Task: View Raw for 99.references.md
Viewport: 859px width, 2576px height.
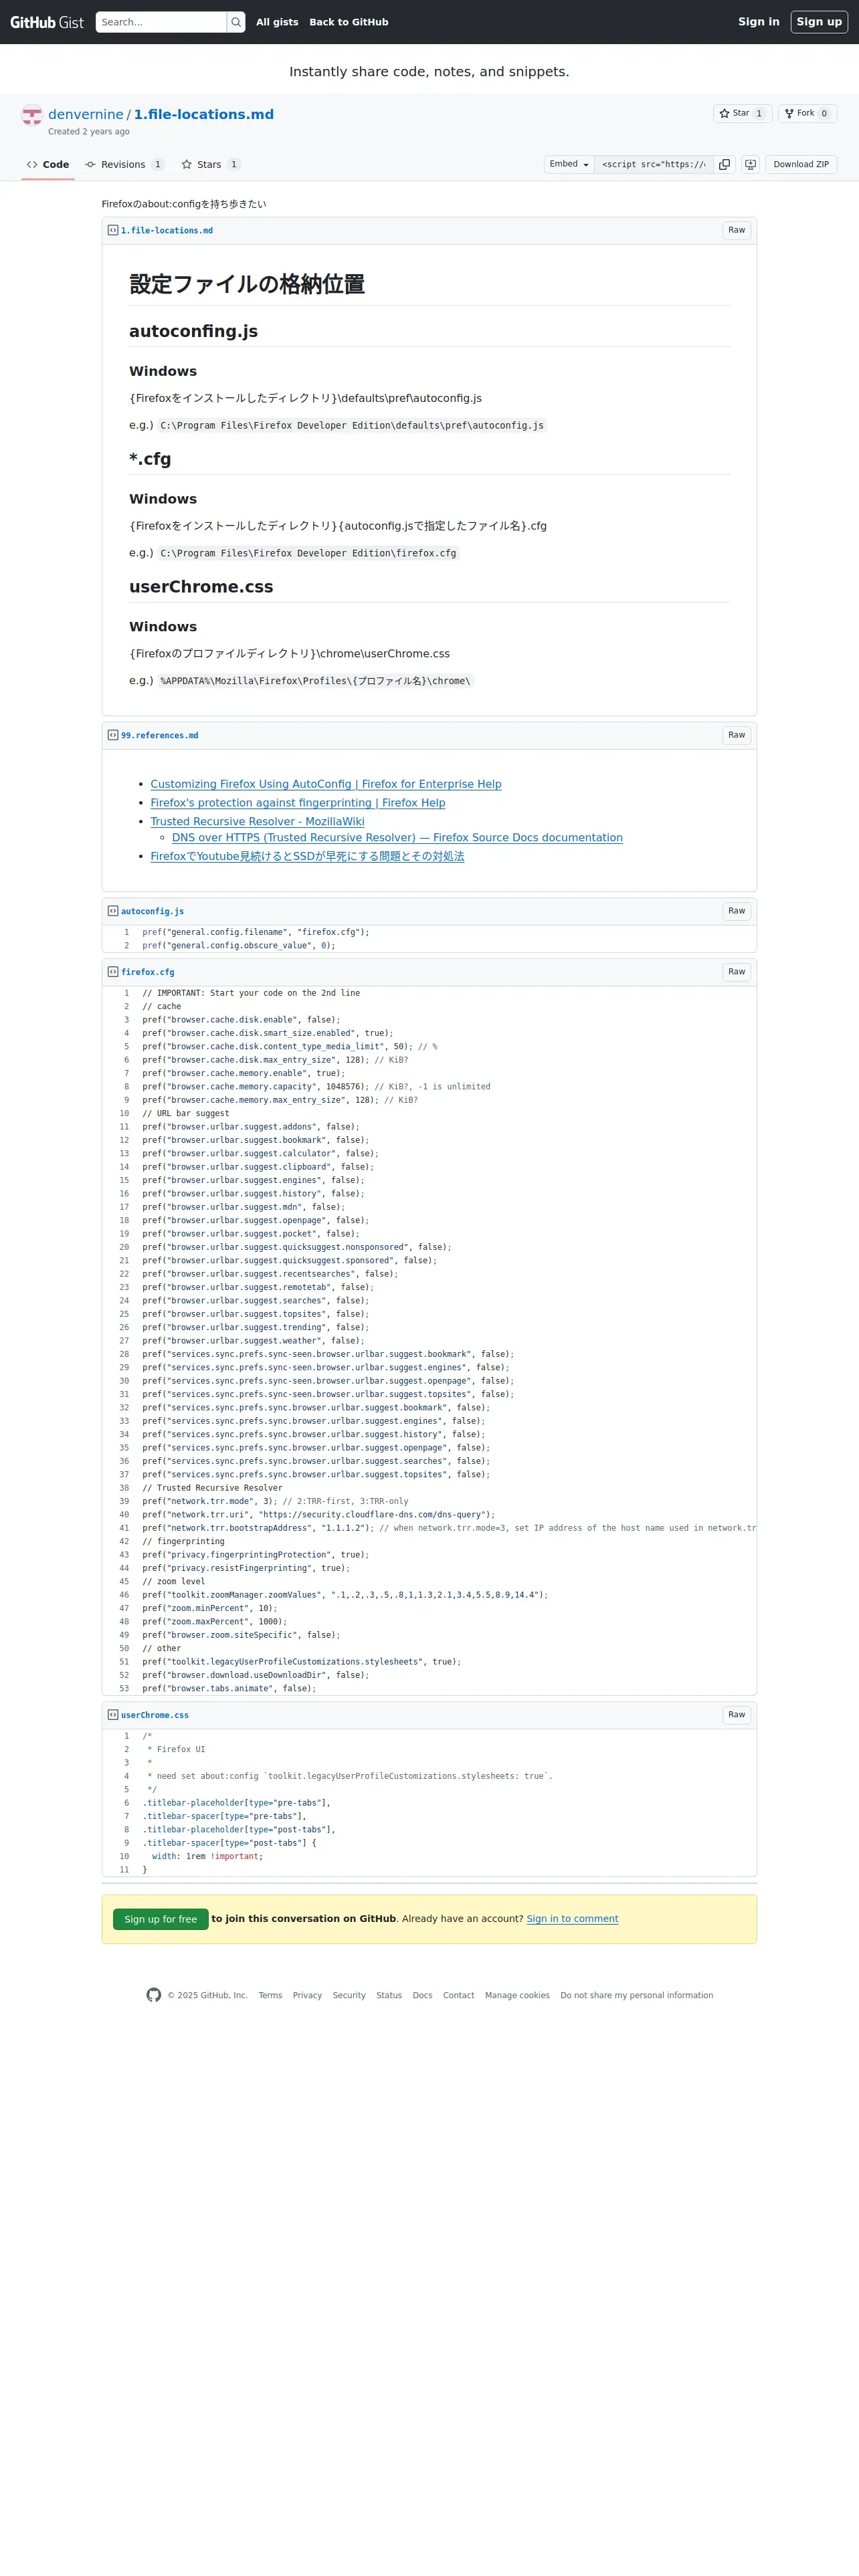Action: [736, 736]
